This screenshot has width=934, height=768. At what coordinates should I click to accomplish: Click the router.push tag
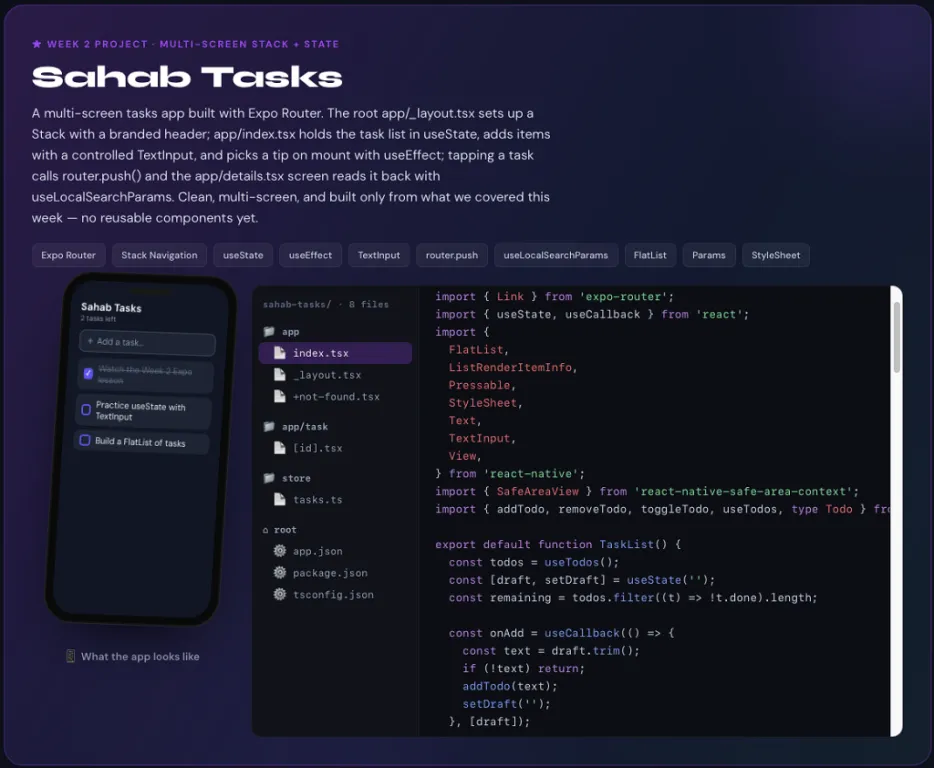[452, 255]
